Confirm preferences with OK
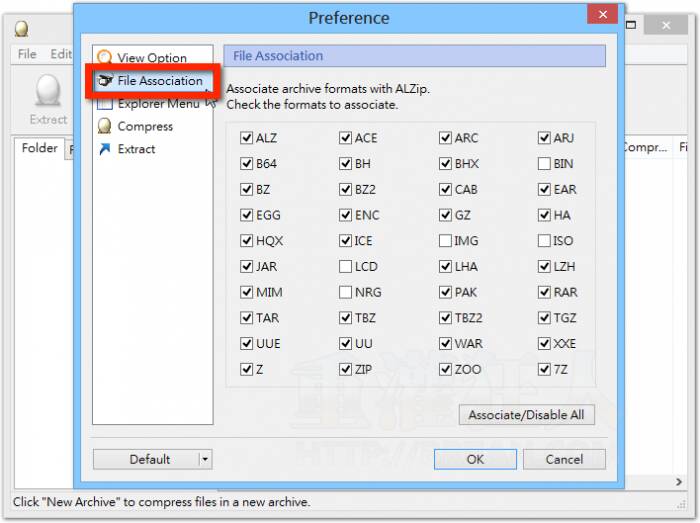Screen dimensions: 700x523 (x=475, y=459)
